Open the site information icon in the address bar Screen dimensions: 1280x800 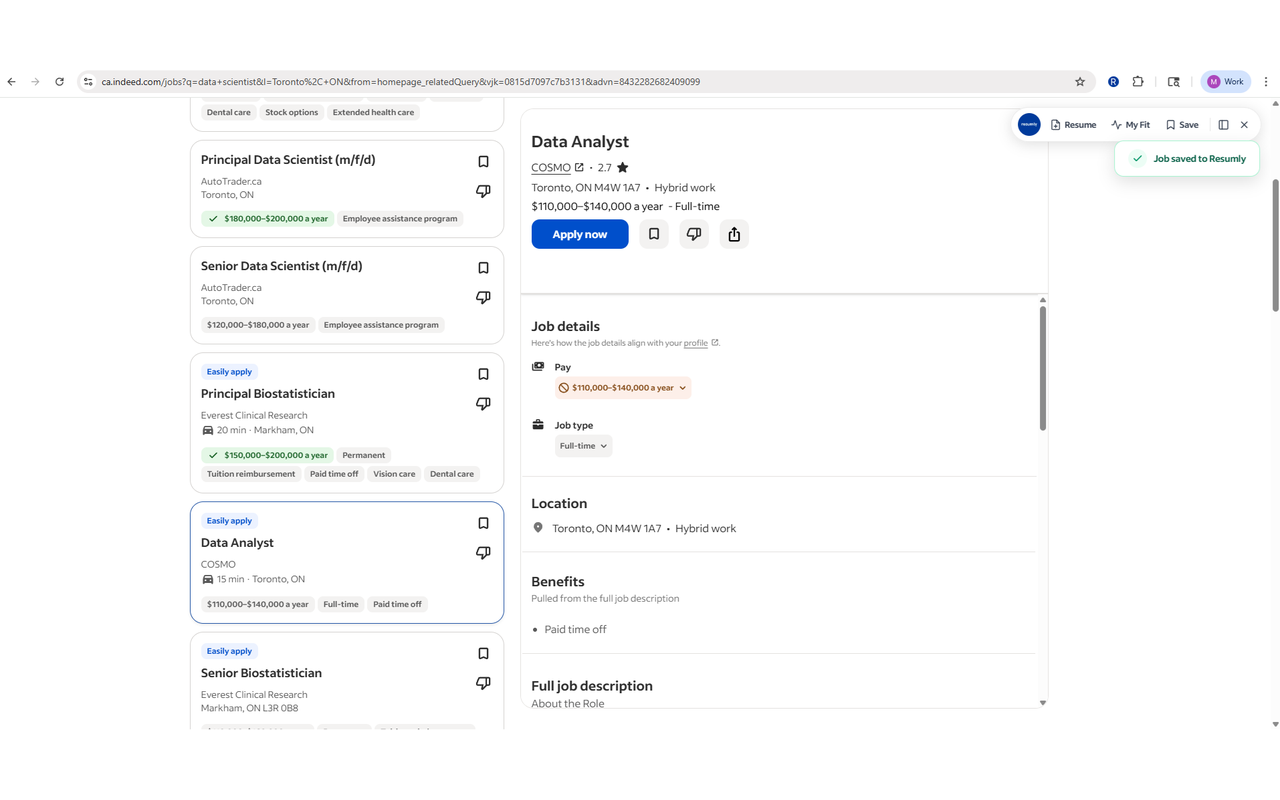[x=88, y=82]
